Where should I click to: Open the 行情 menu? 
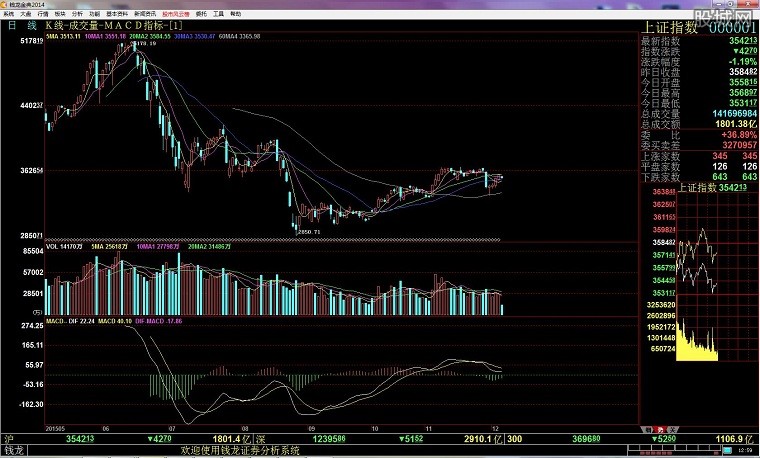[41, 15]
